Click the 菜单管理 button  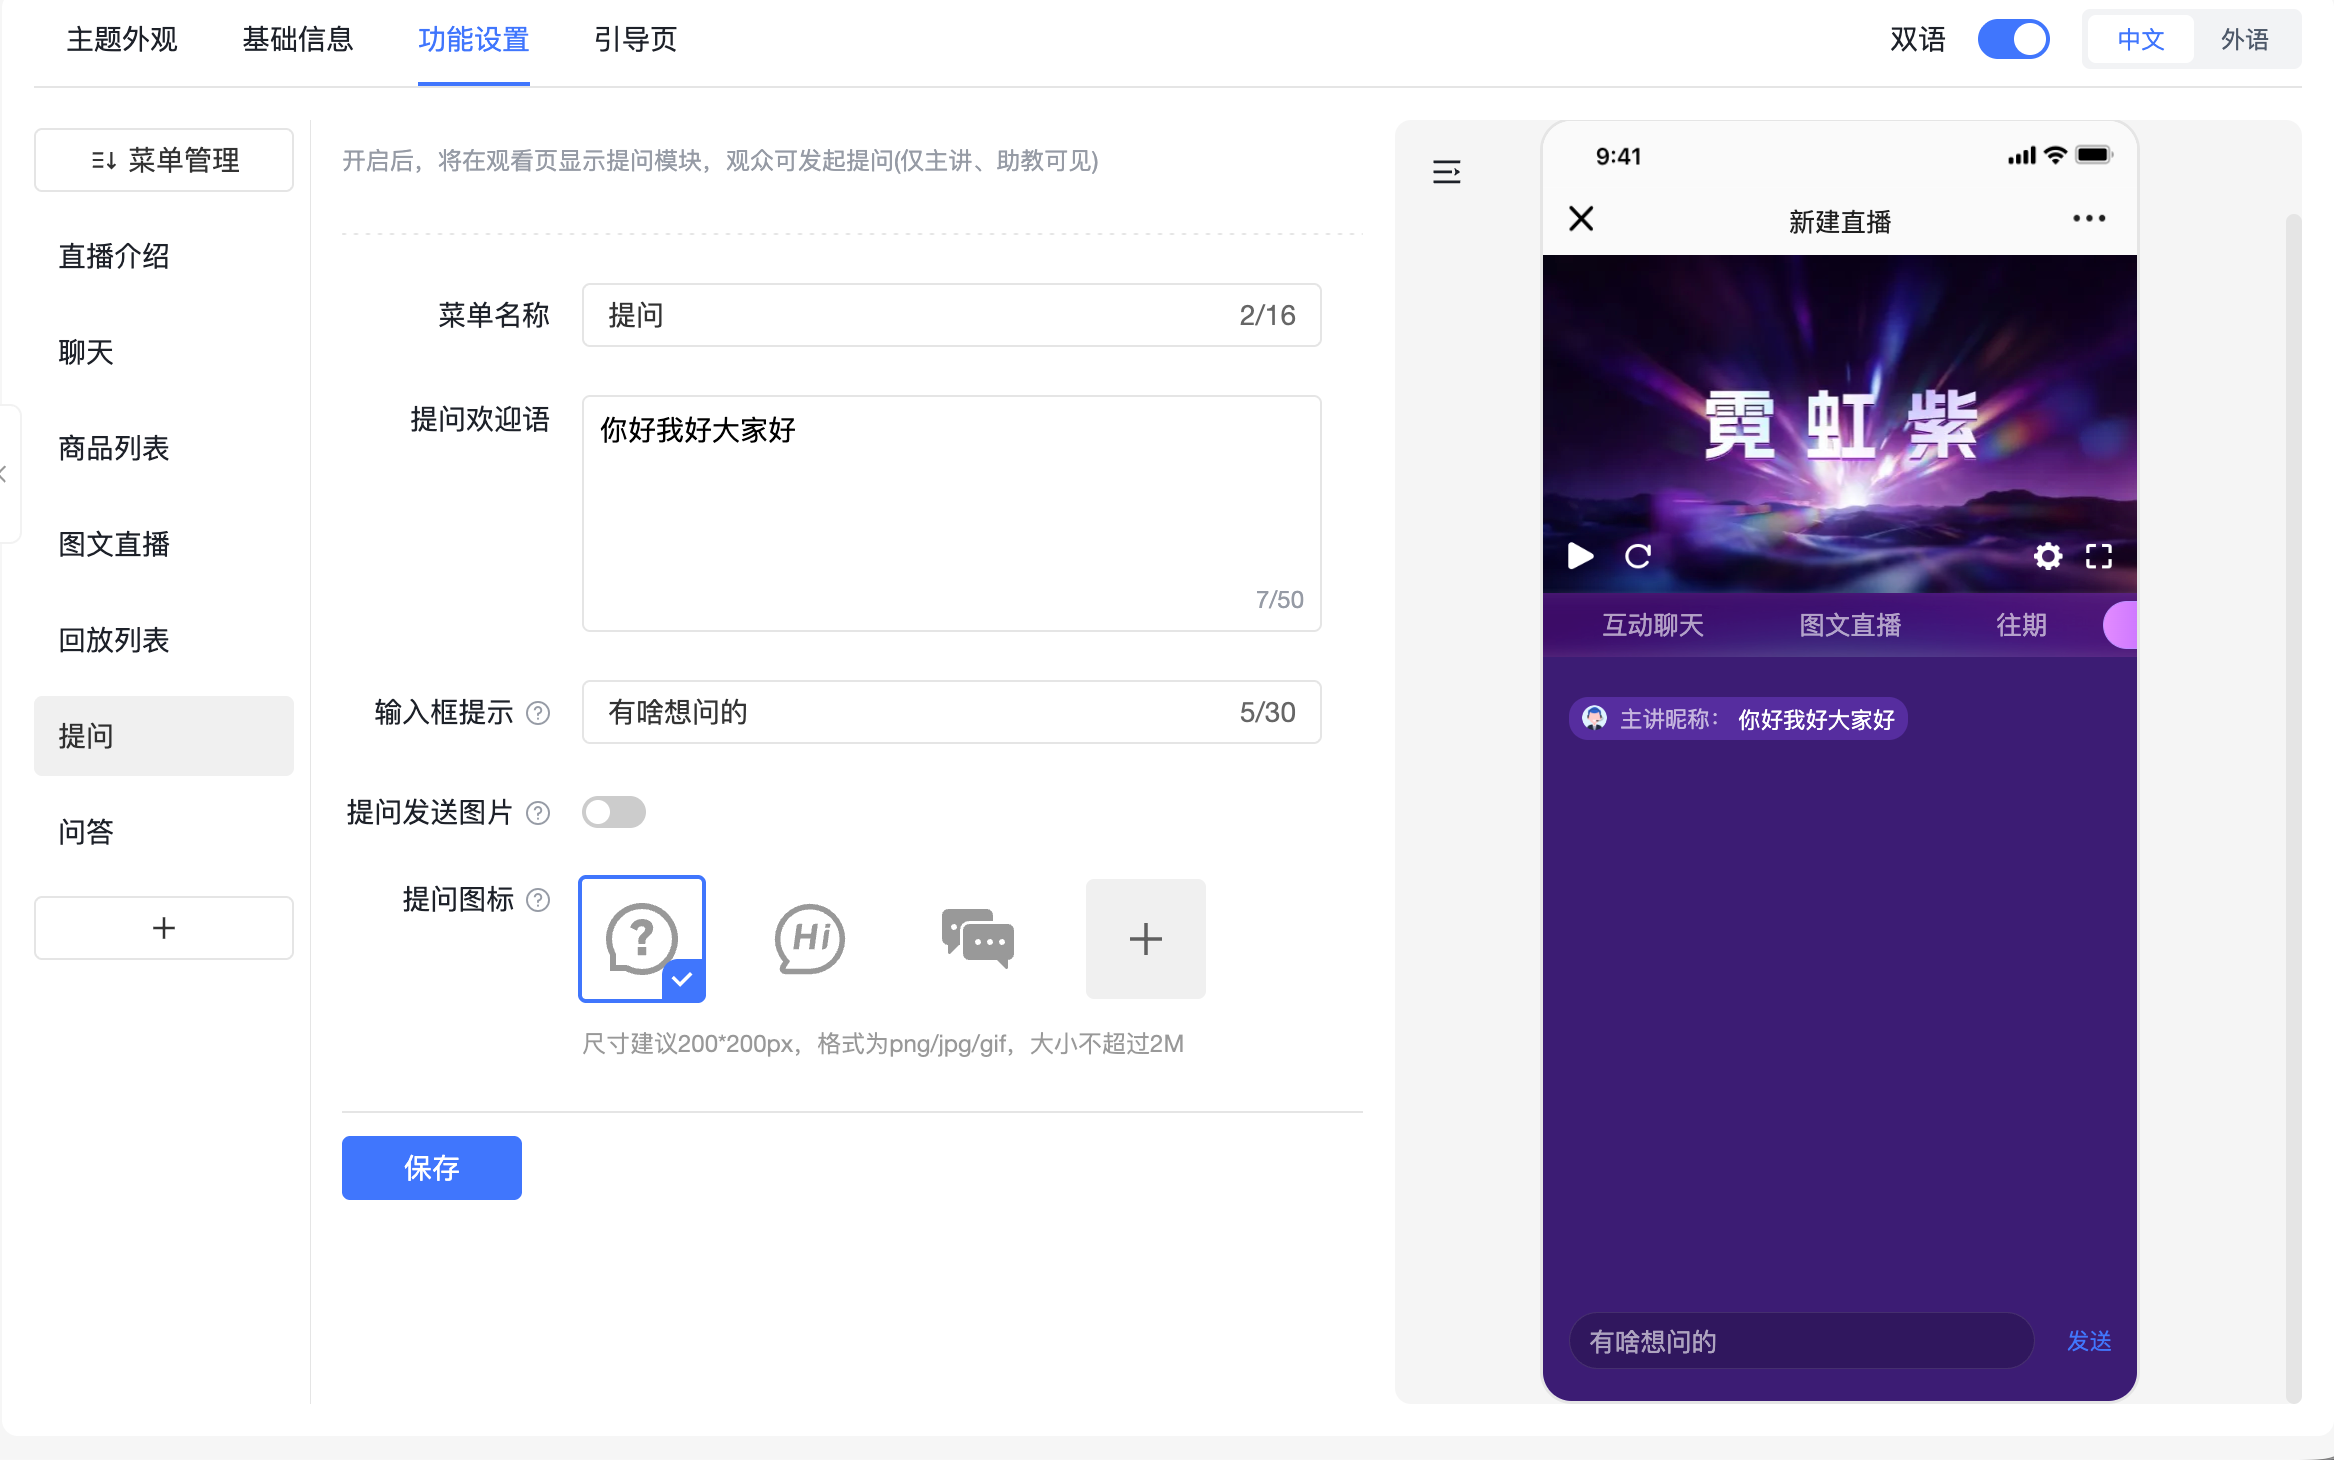[164, 160]
